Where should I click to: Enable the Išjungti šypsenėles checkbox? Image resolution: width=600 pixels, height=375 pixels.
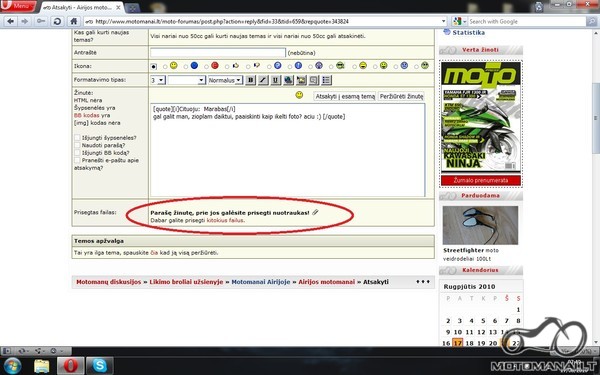coord(77,138)
